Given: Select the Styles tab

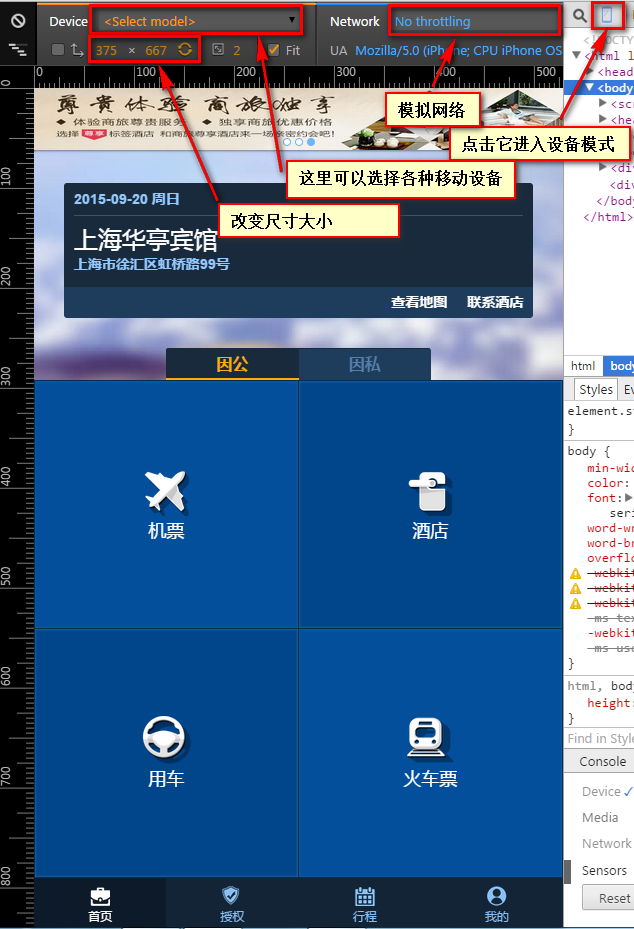Looking at the screenshot, I should (595, 389).
